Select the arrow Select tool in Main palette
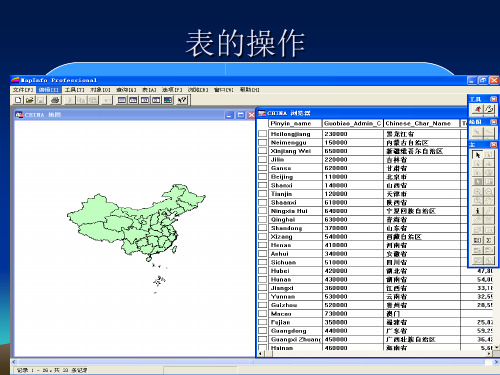This screenshot has width=500, height=375. pos(477,155)
